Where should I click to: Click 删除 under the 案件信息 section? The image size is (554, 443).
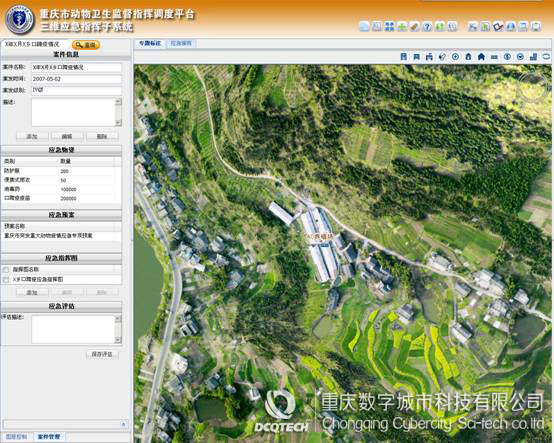102,136
